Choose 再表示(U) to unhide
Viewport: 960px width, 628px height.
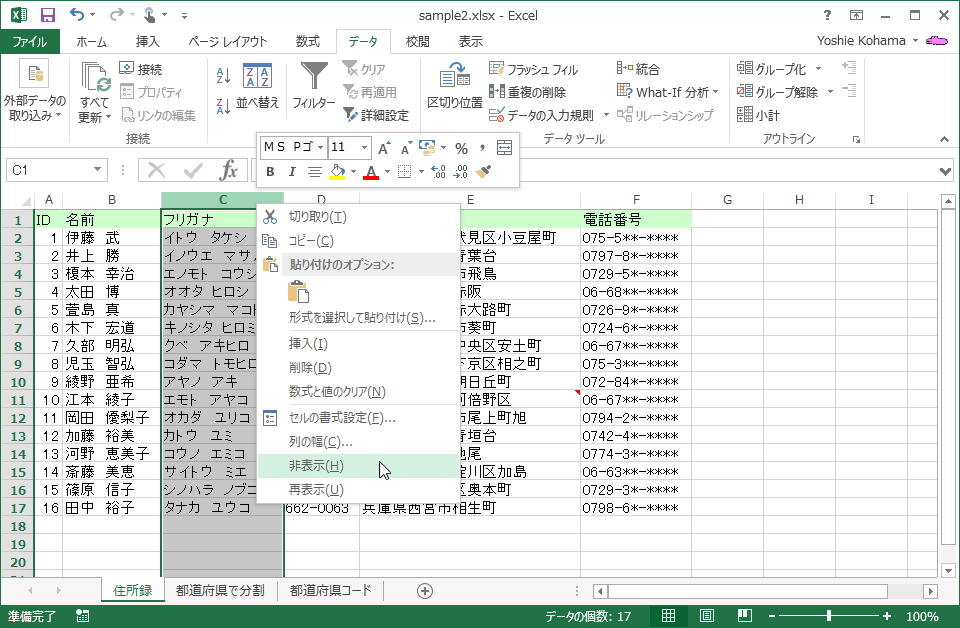(x=358, y=490)
